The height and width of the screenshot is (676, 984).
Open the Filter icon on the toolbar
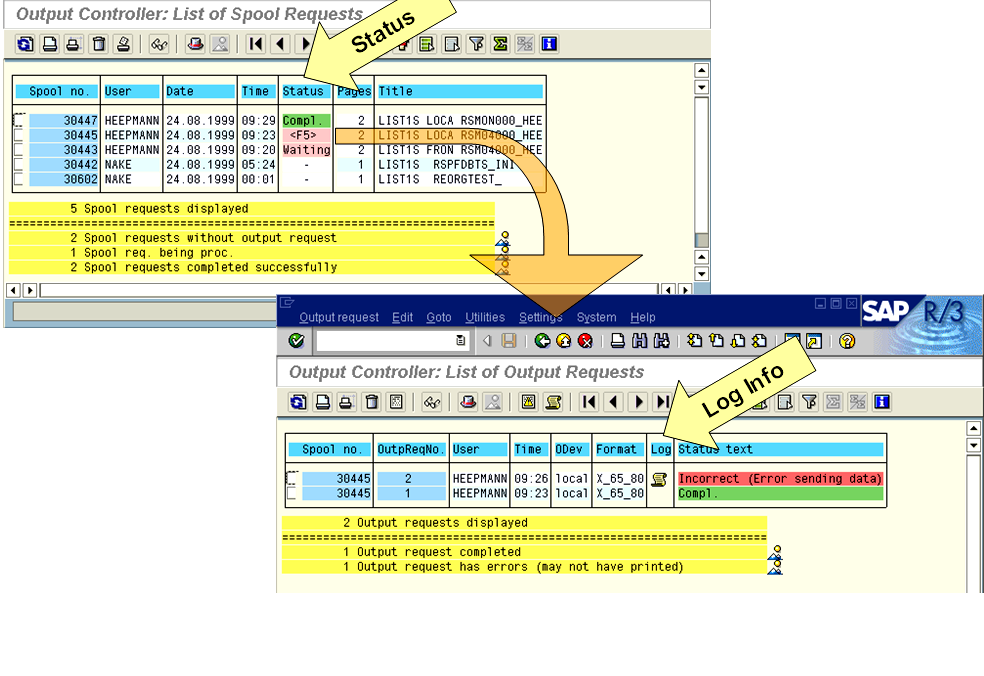(x=476, y=44)
